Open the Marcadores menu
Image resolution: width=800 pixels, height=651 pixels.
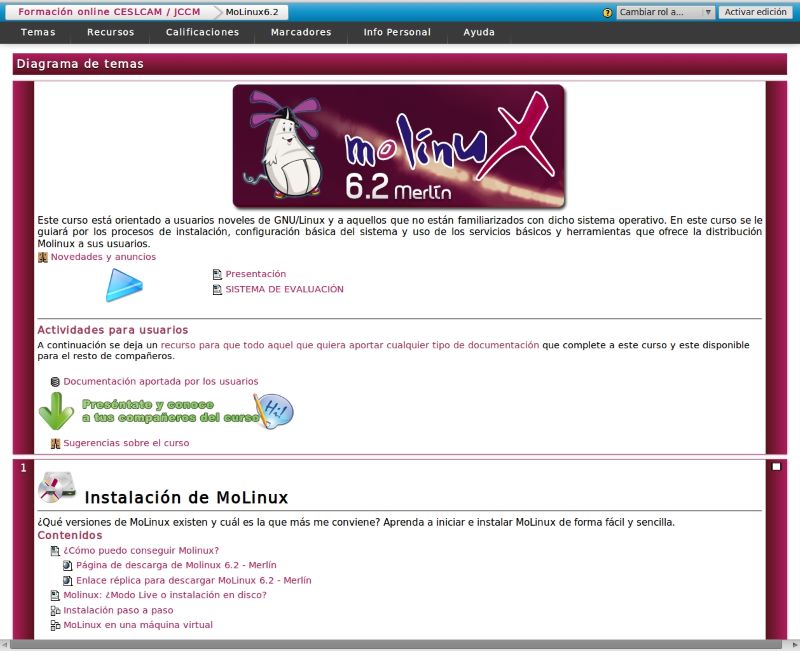tap(301, 32)
